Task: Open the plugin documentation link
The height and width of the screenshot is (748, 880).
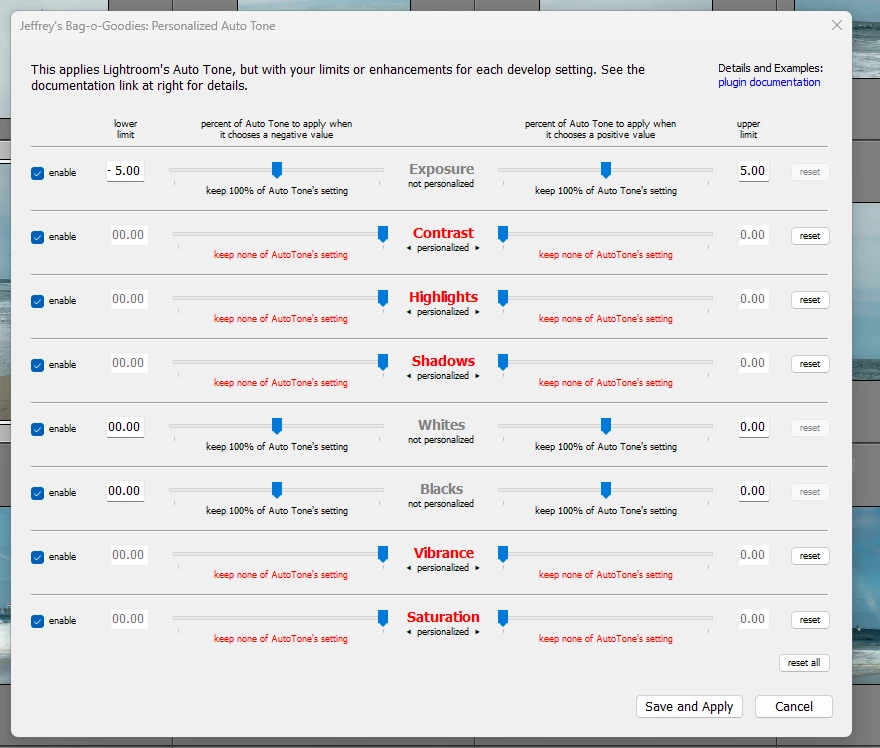Action: point(769,82)
